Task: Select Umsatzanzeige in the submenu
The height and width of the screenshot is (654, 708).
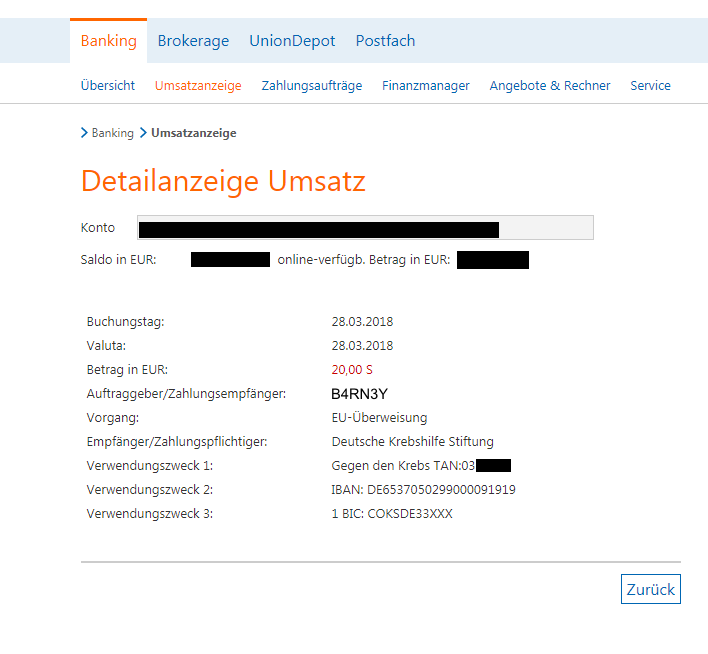Action: [198, 85]
